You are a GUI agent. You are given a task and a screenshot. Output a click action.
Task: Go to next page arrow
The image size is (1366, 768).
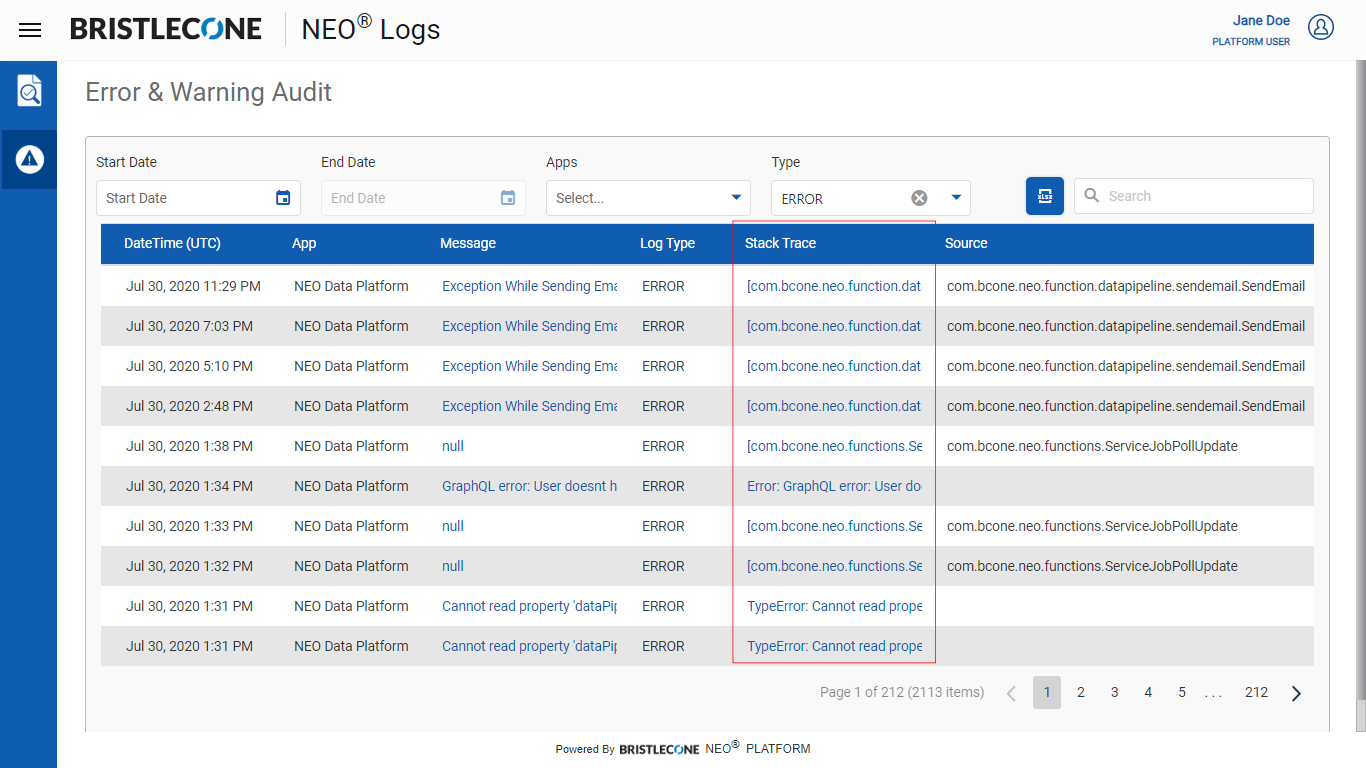[1296, 693]
